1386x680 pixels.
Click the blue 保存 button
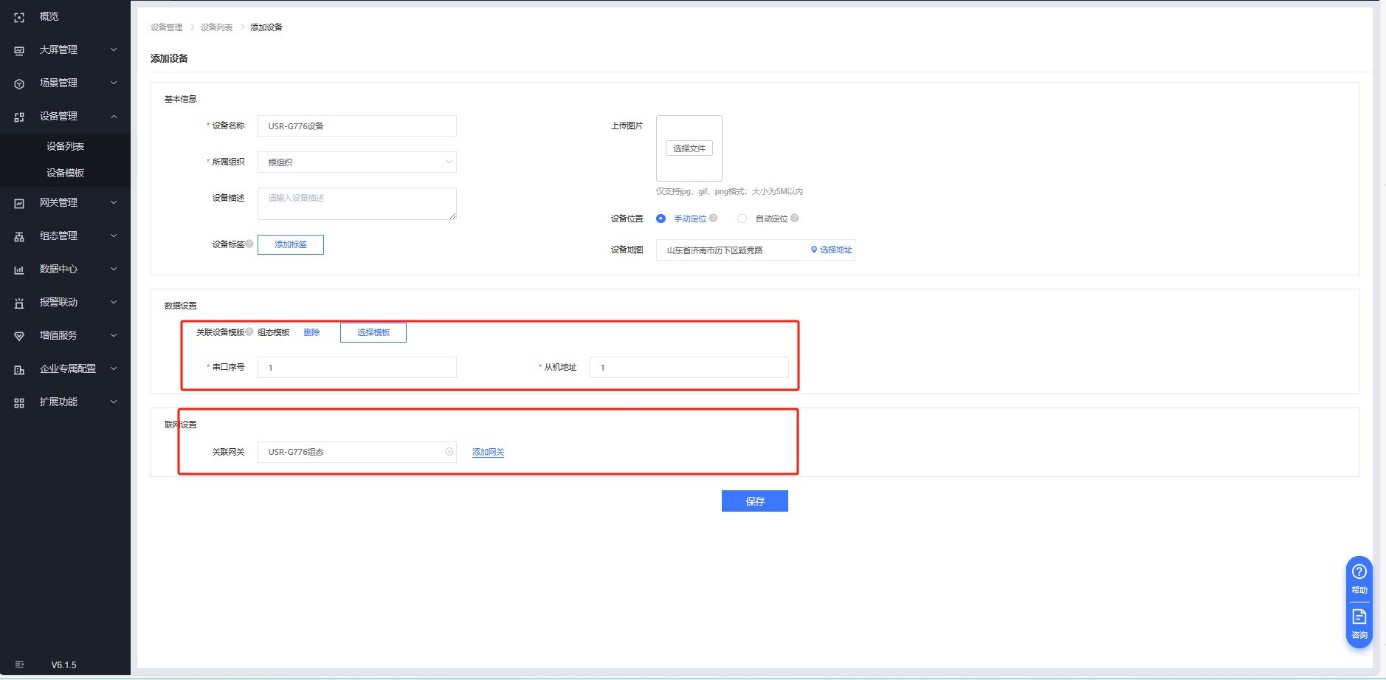pos(754,501)
